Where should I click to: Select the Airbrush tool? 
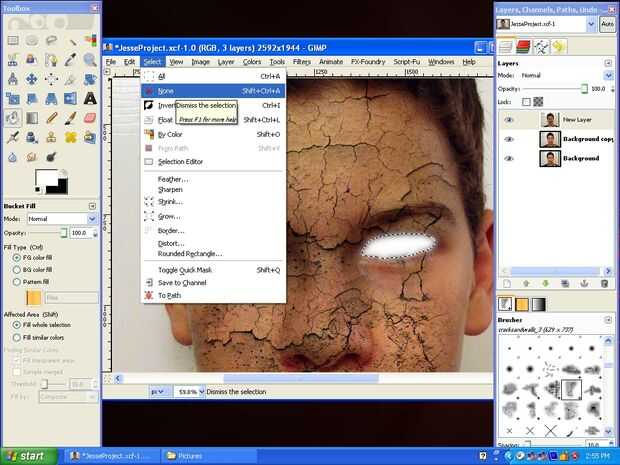tap(13, 137)
